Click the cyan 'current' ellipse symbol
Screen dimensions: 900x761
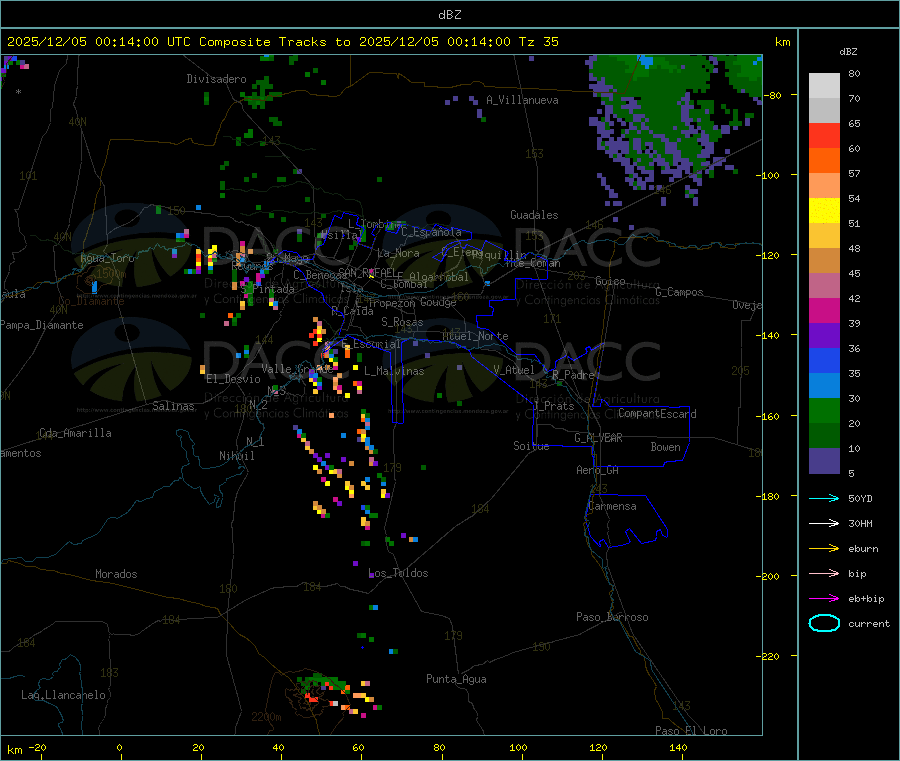pos(824,623)
